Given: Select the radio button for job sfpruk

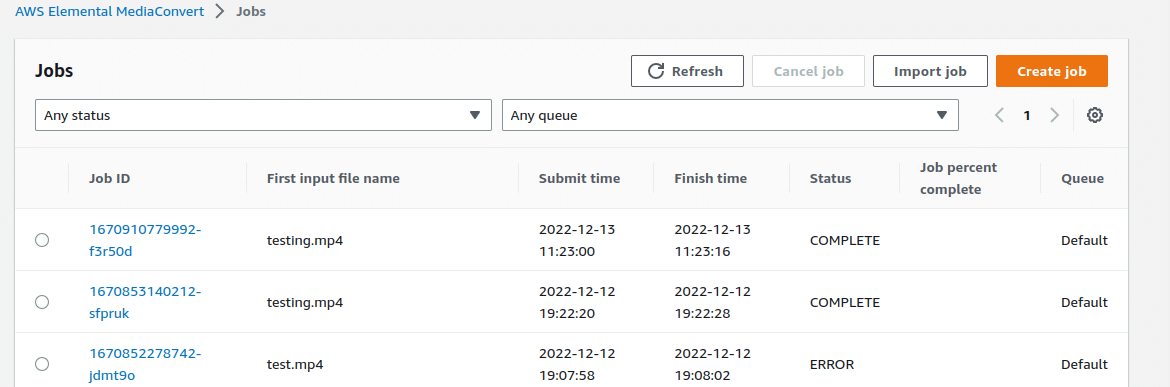Looking at the screenshot, I should [x=43, y=302].
